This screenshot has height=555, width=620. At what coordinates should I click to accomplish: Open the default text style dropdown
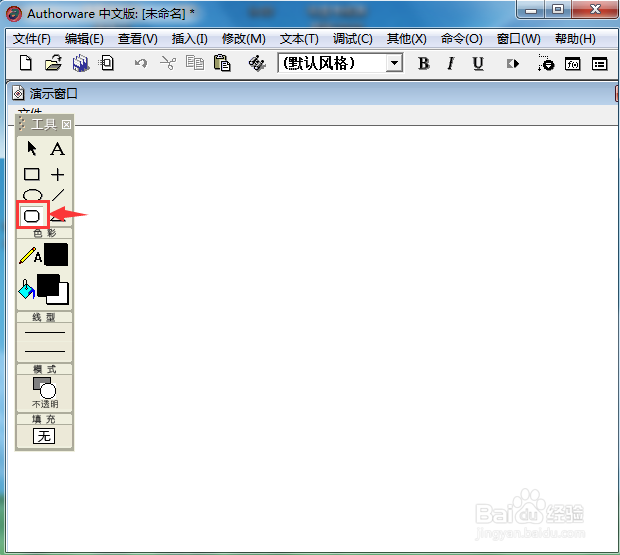[394, 63]
